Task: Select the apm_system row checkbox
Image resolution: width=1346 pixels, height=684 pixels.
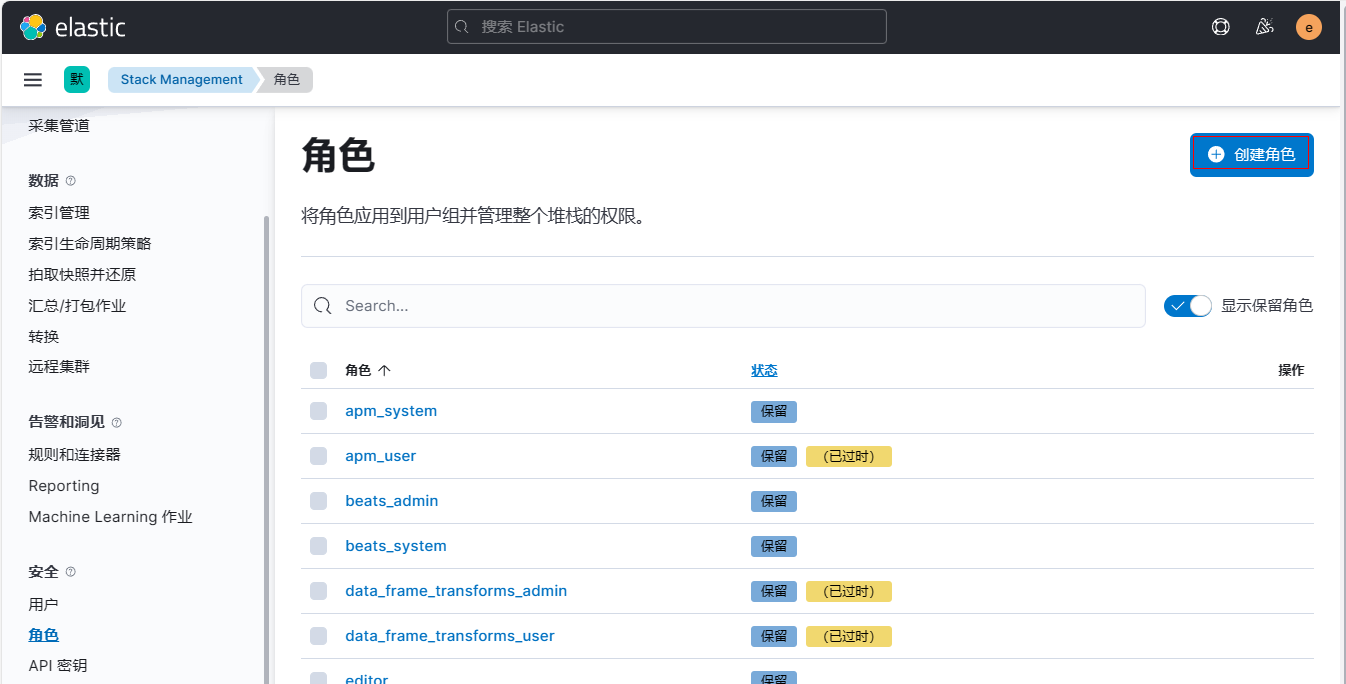Action: pos(318,411)
